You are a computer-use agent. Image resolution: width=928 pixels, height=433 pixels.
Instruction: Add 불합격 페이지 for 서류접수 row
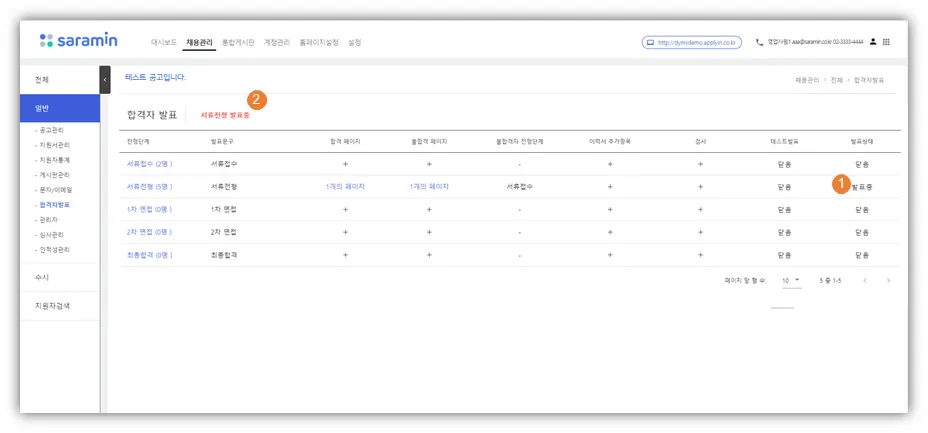click(x=429, y=164)
